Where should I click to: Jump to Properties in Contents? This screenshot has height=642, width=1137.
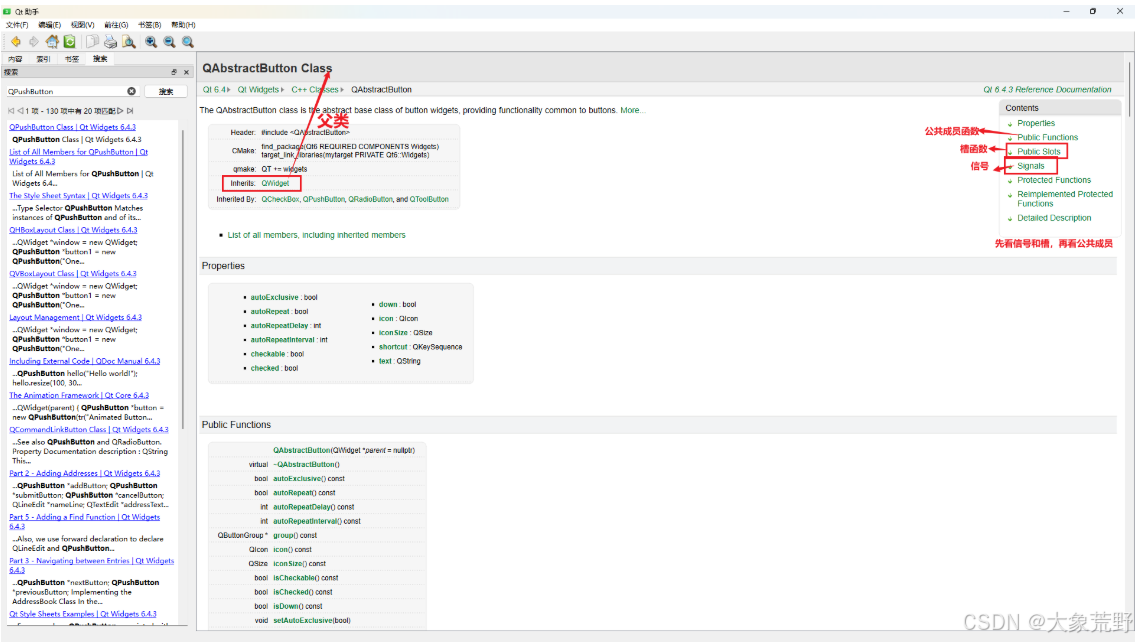pyautogui.click(x=1035, y=123)
